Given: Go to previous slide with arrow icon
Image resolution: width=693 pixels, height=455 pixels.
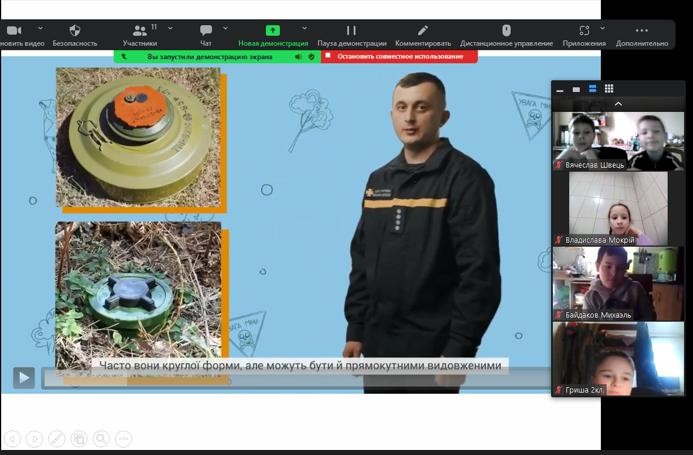Looking at the screenshot, I should click(x=12, y=439).
